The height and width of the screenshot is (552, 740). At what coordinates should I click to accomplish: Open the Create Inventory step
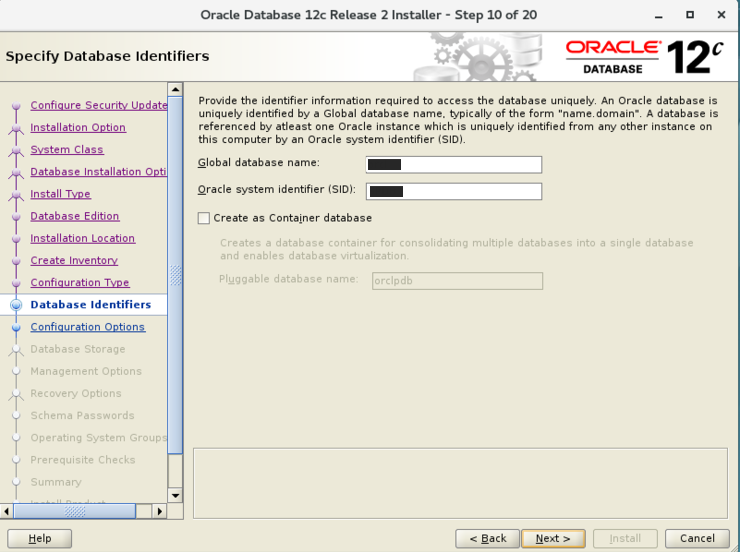tap(74, 260)
